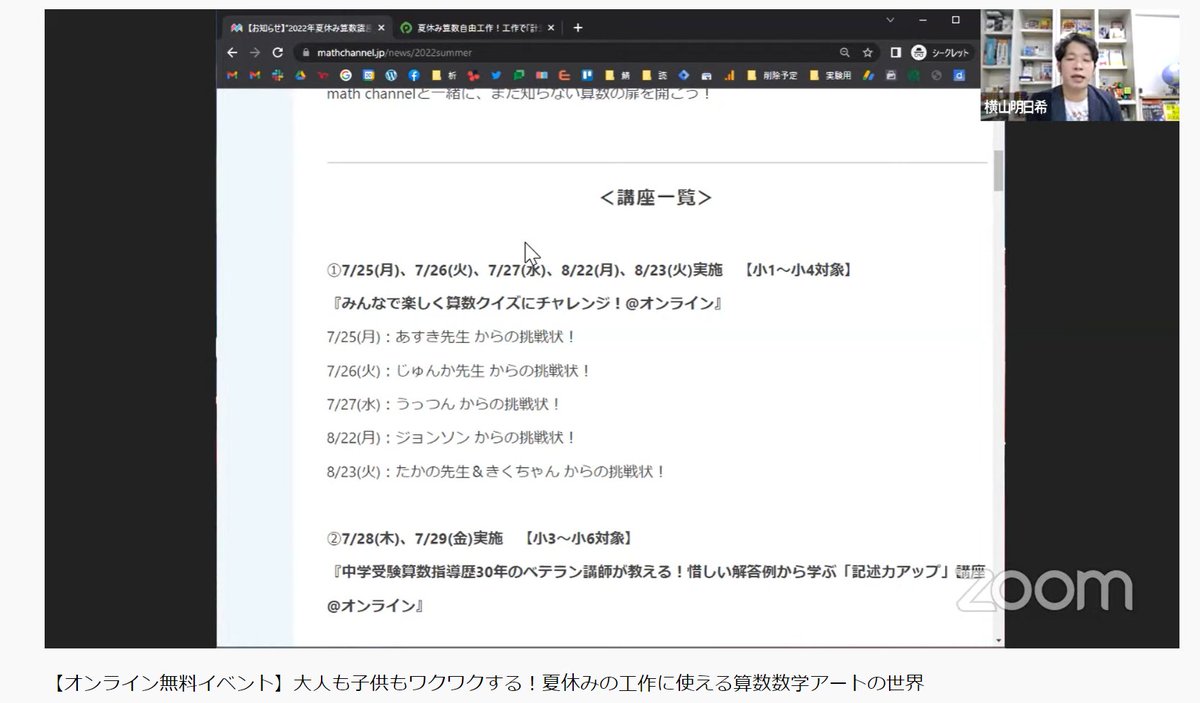The width and height of the screenshot is (1200, 703).
Task: Bookmark this page with the star icon
Action: pos(866,52)
